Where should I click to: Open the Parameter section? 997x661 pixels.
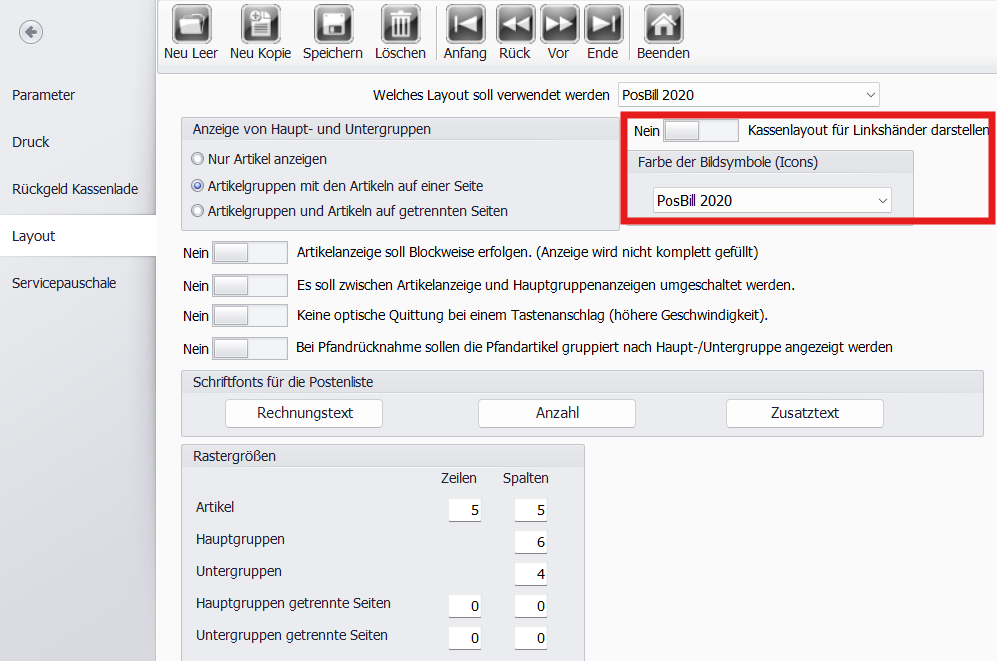point(44,95)
